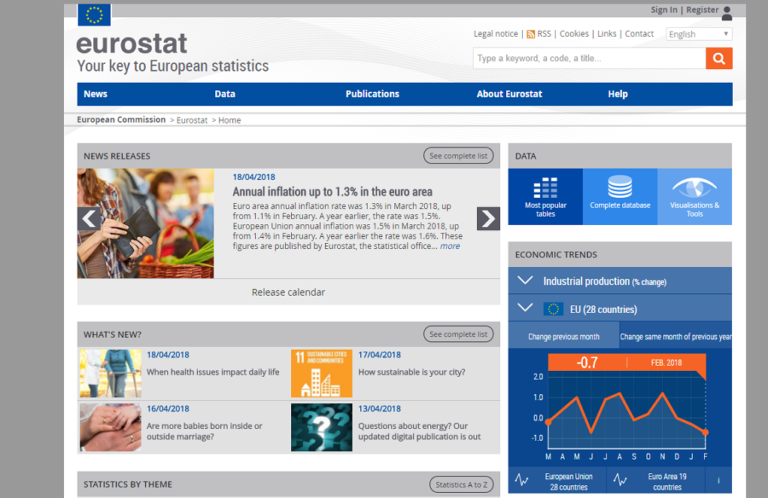Viewport: 768px width, 498px height.
Task: Open health issues article thumbnail
Action: (x=111, y=373)
